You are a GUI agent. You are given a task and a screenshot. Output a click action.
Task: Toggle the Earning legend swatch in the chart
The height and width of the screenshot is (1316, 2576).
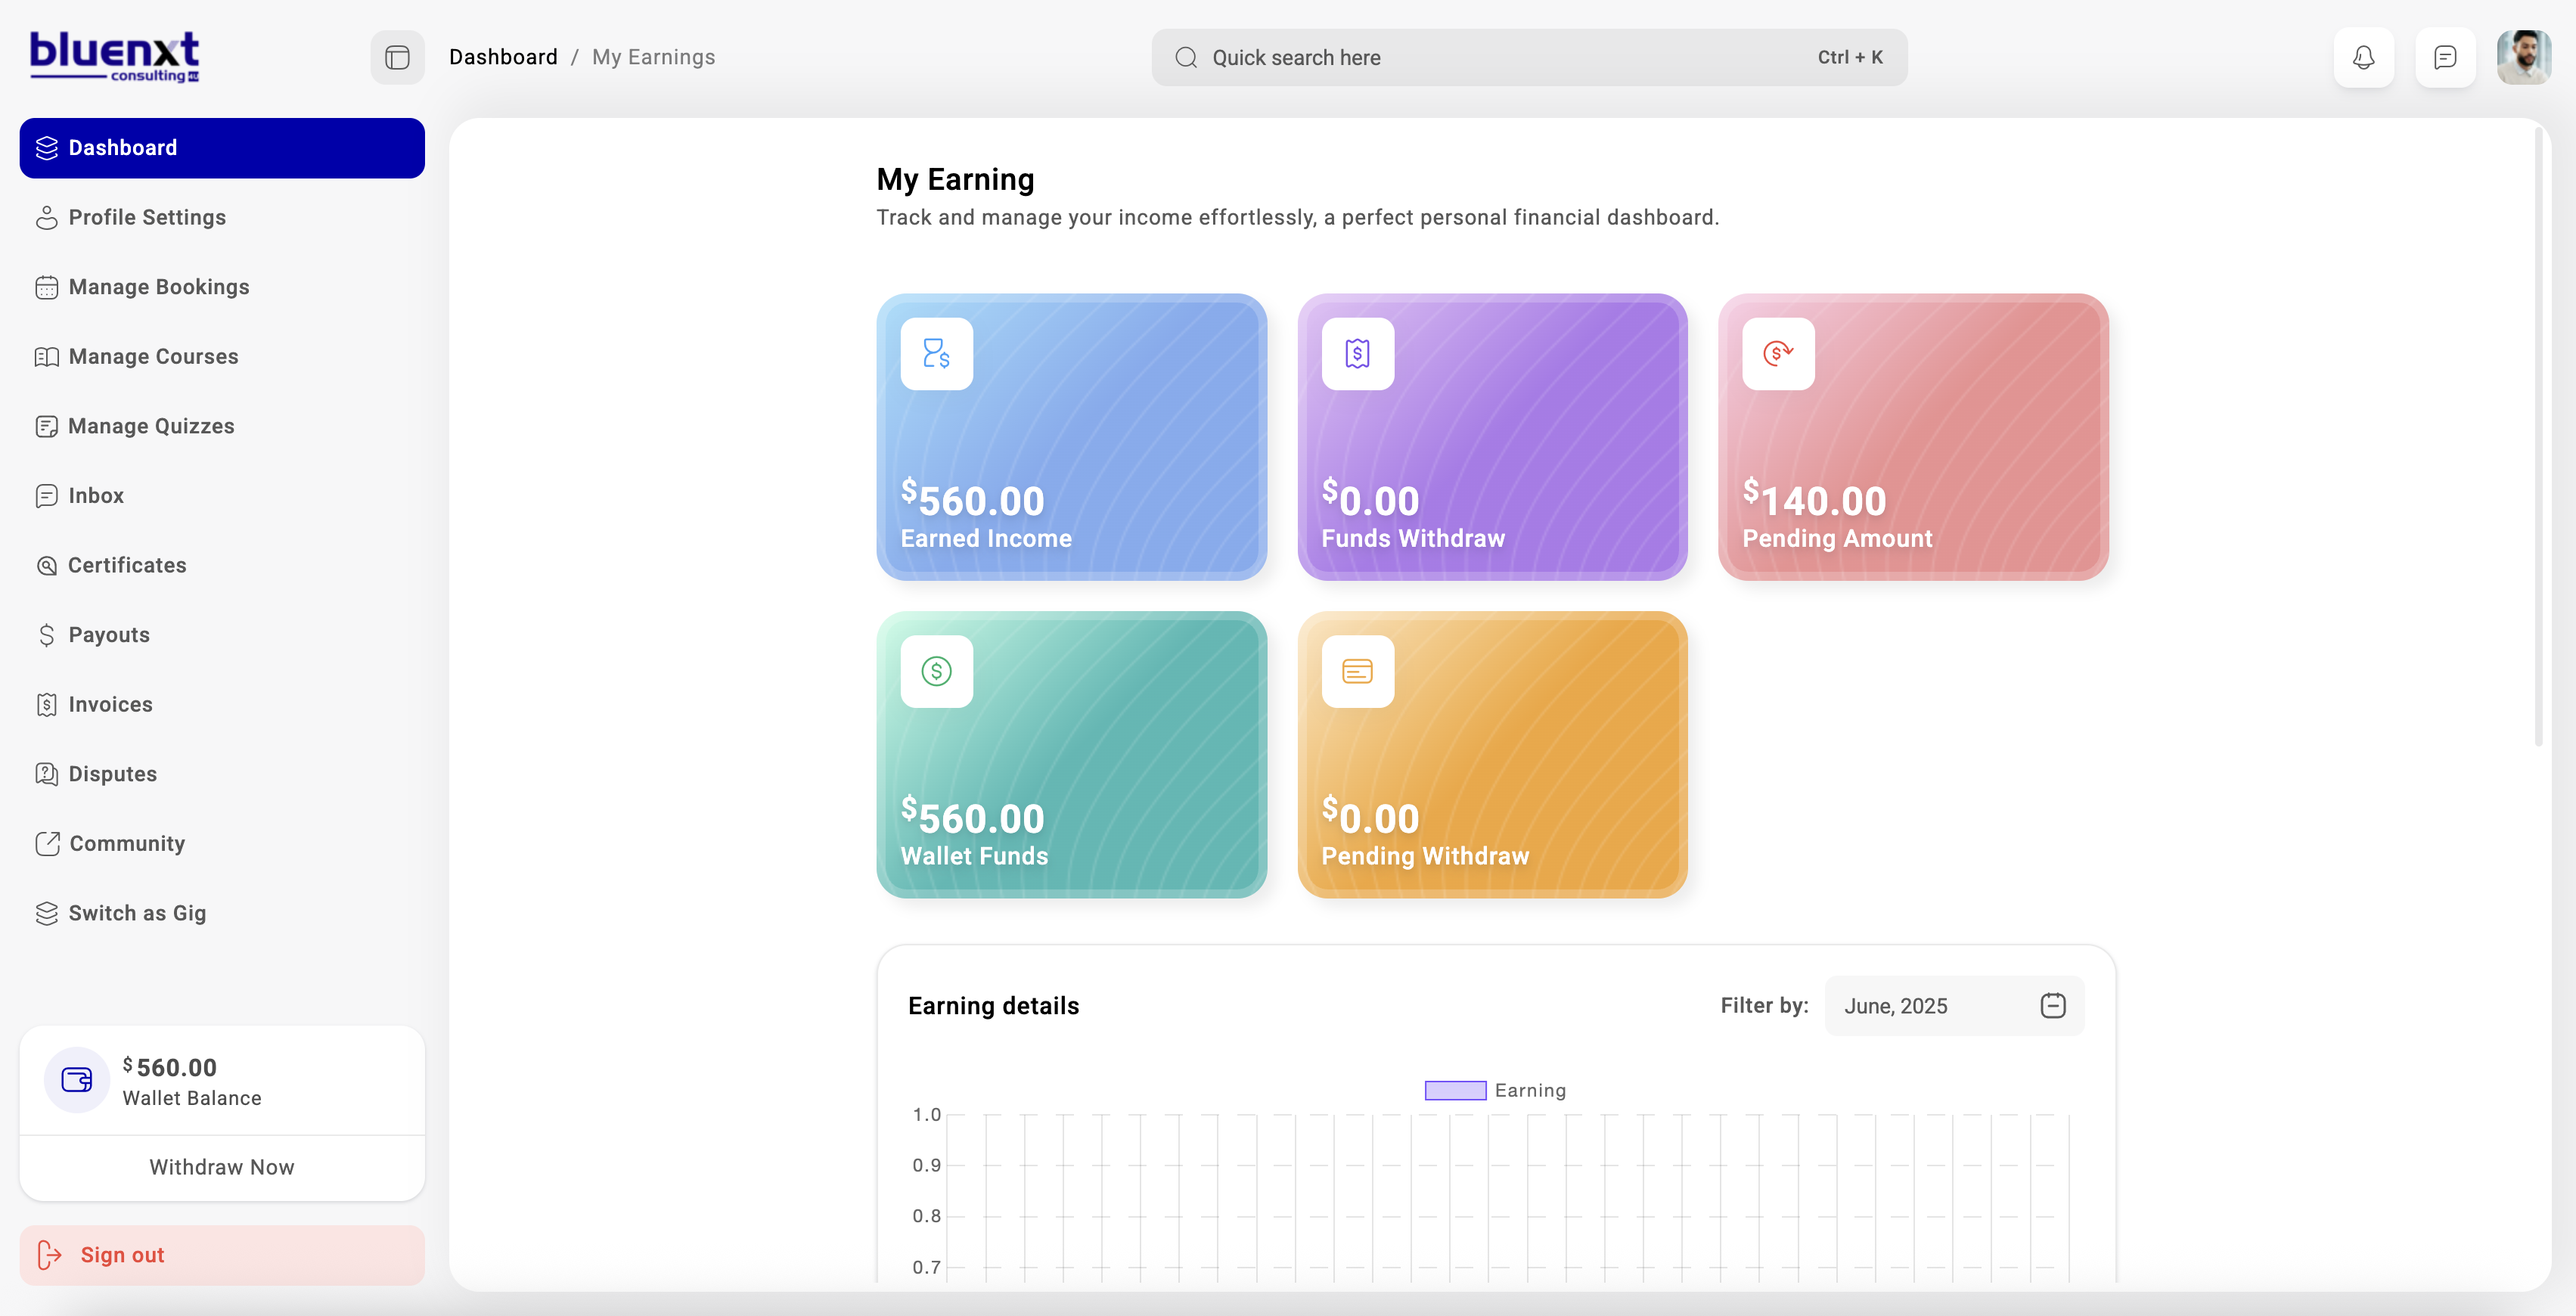click(x=1455, y=1090)
